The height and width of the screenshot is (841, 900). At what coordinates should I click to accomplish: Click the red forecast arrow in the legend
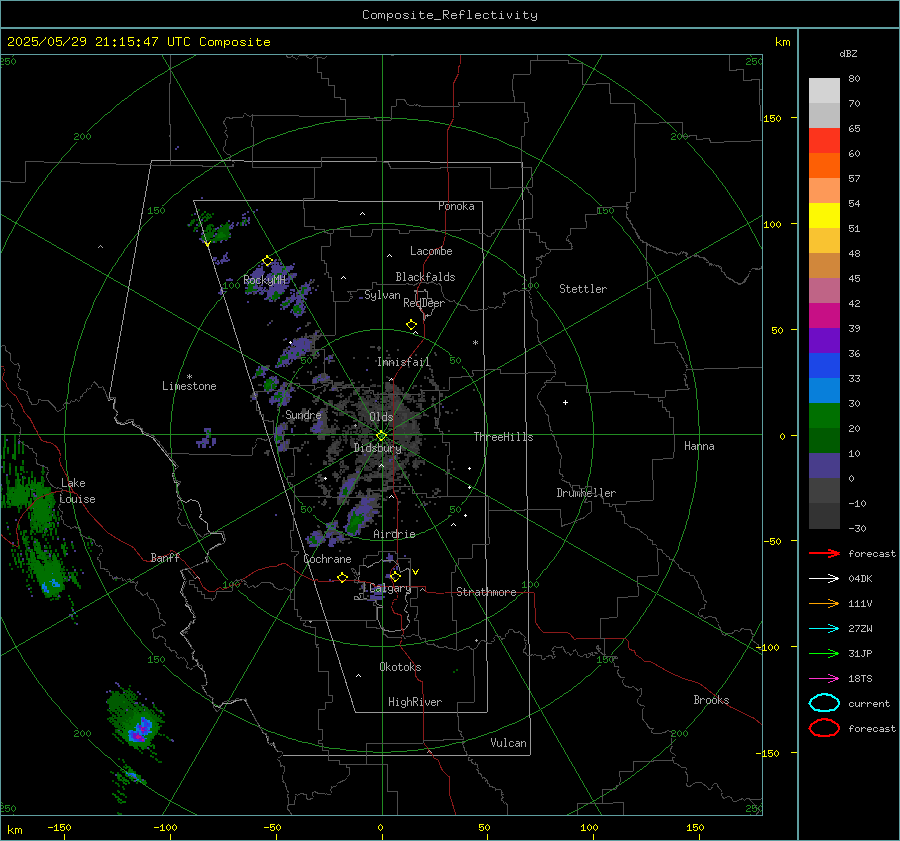click(824, 553)
